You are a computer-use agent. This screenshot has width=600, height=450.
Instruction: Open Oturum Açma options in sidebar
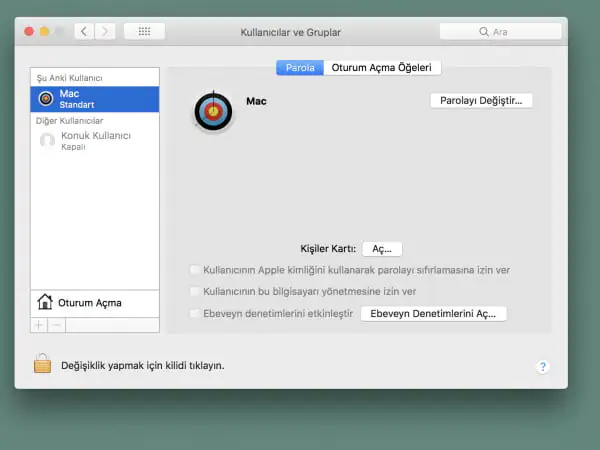(x=95, y=303)
